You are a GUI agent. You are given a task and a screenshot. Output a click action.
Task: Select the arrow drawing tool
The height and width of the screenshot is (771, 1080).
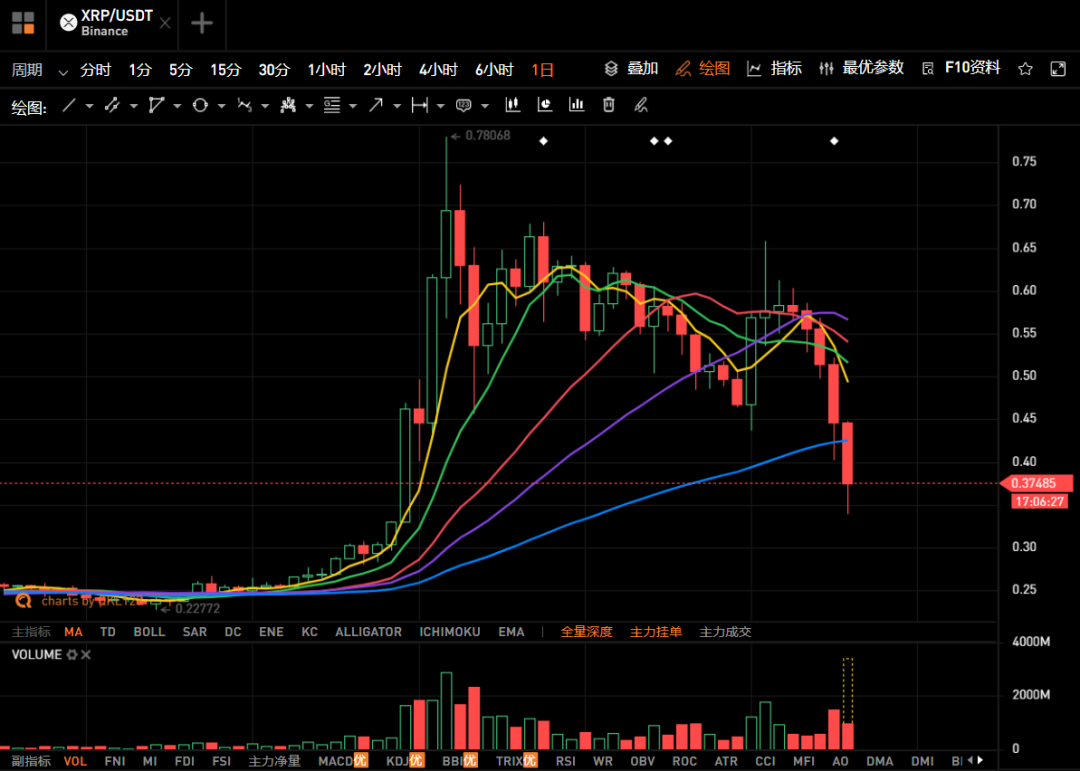[376, 105]
